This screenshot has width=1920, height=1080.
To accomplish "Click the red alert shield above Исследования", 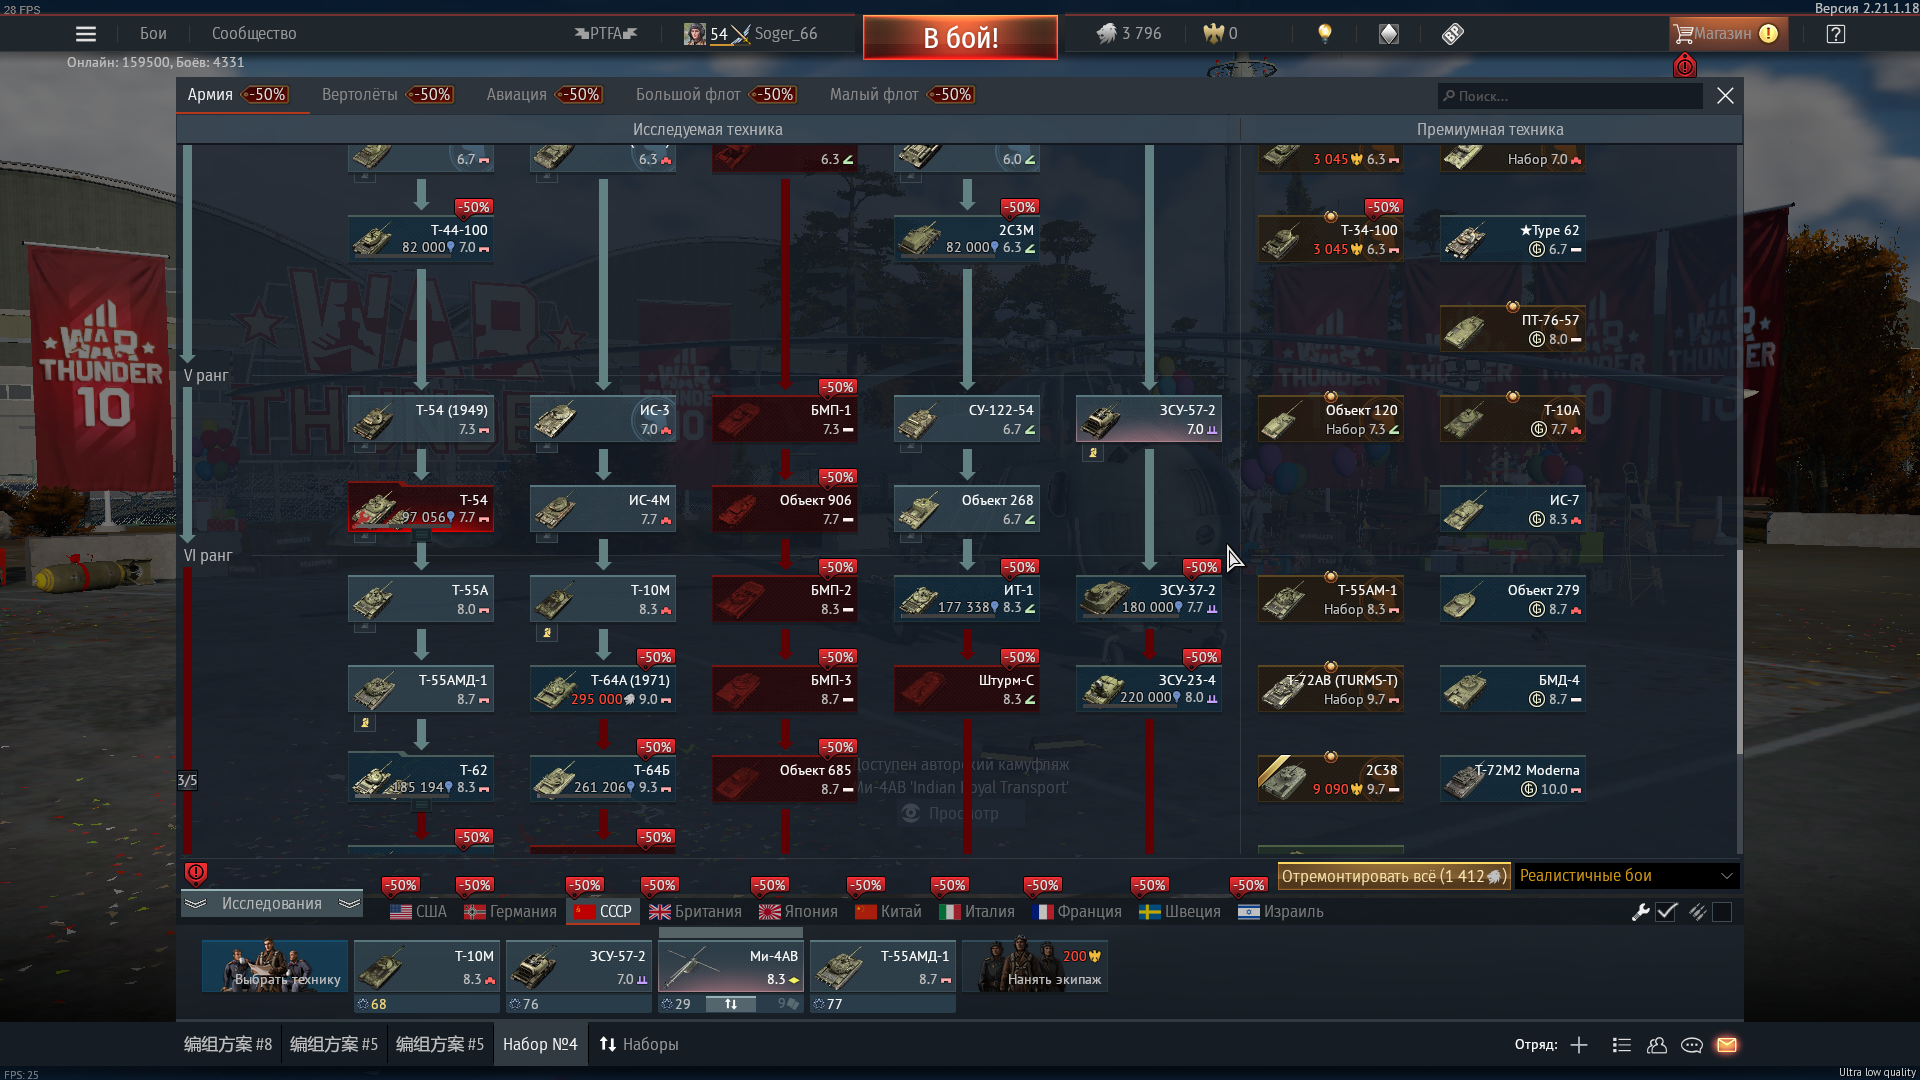I will 196,874.
